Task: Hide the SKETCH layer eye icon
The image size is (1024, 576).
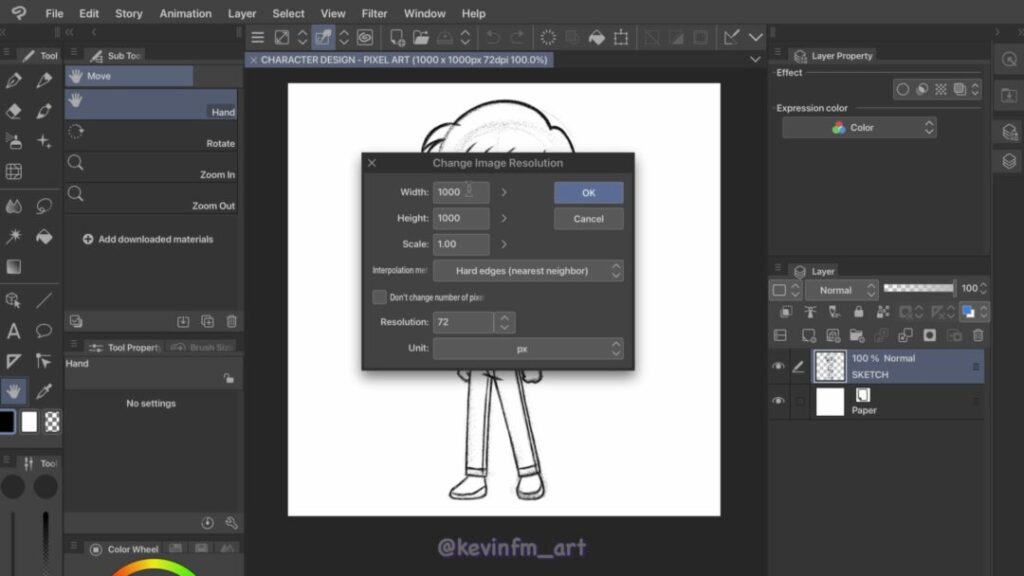Action: tap(778, 367)
